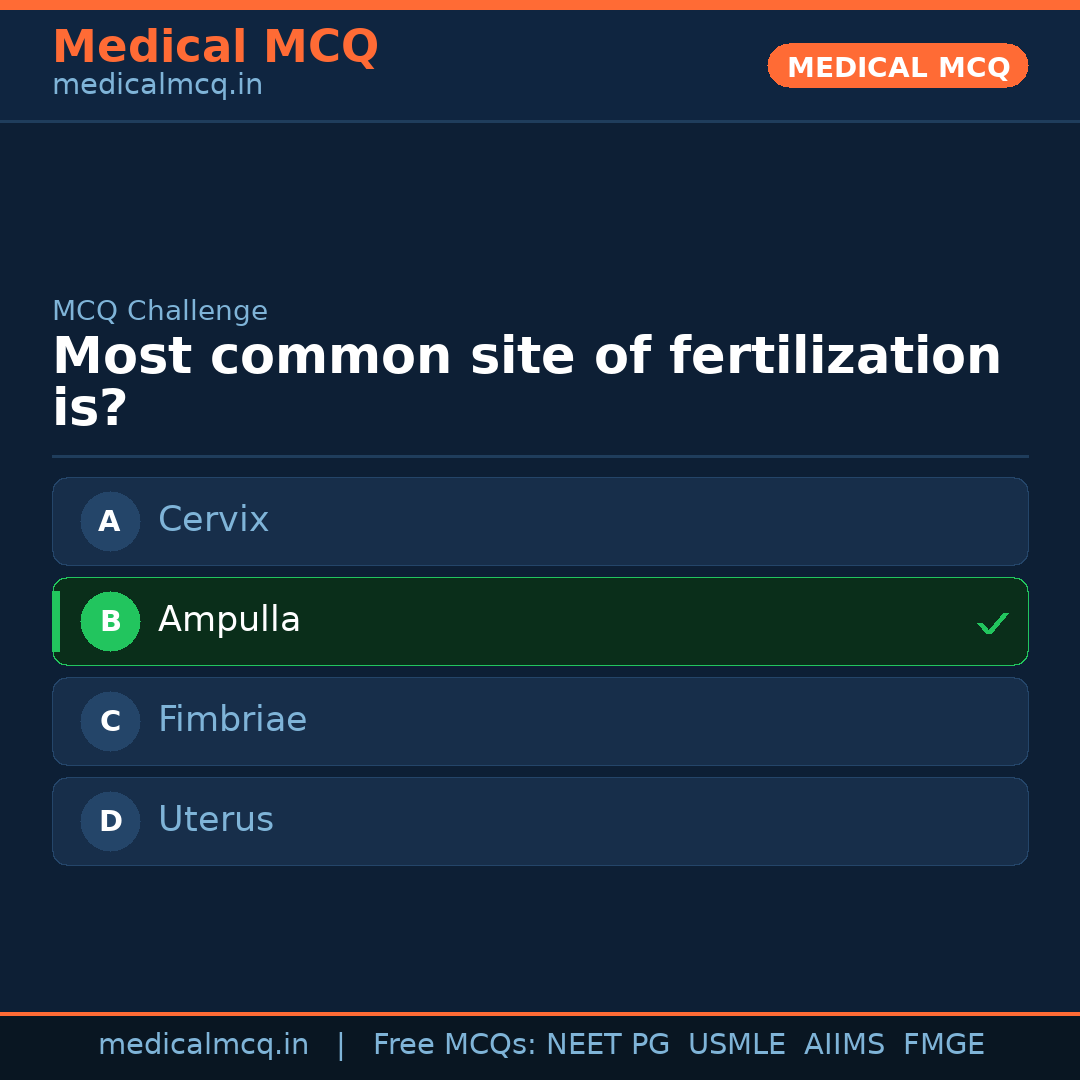This screenshot has width=1080, height=1080.
Task: Pick the Fimbriae answer text
Action: click(x=232, y=720)
